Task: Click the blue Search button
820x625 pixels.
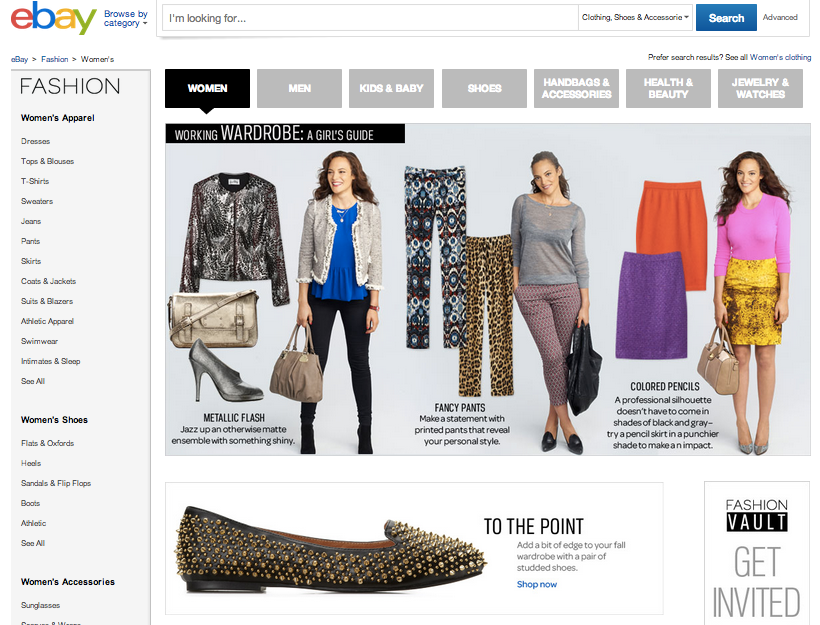Action: tap(726, 18)
